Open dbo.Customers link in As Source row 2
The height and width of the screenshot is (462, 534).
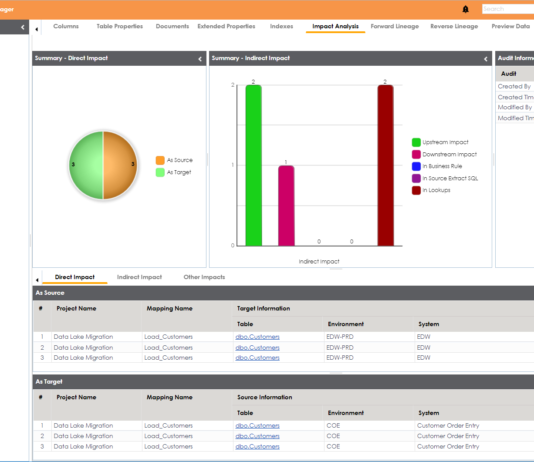257,348
